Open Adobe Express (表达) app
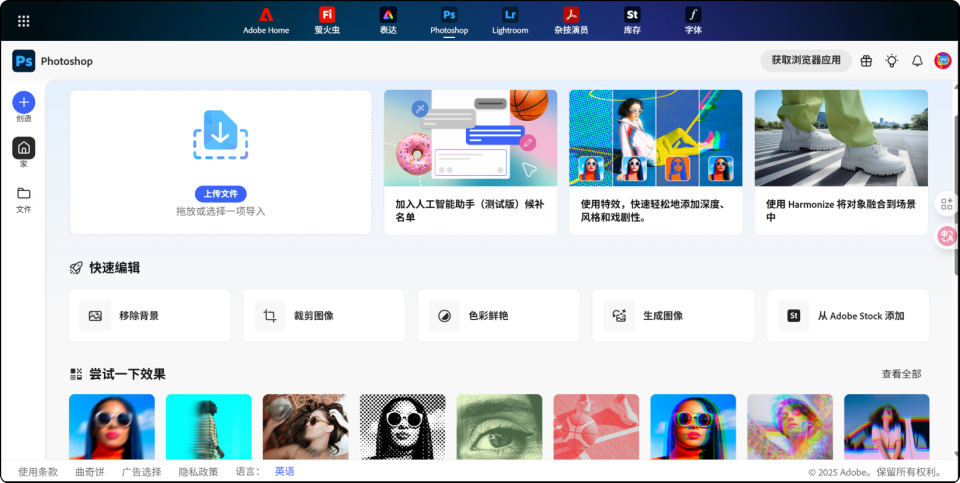 (388, 21)
